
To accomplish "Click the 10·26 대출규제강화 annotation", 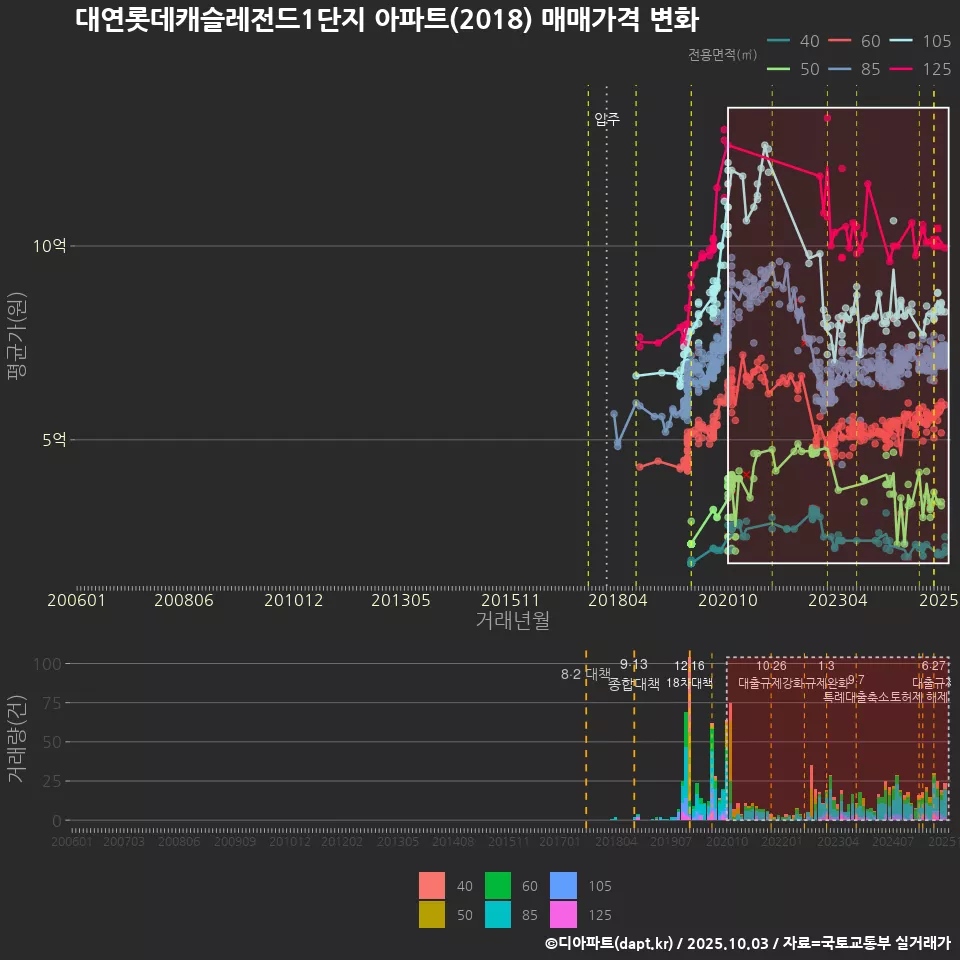I will [771, 675].
